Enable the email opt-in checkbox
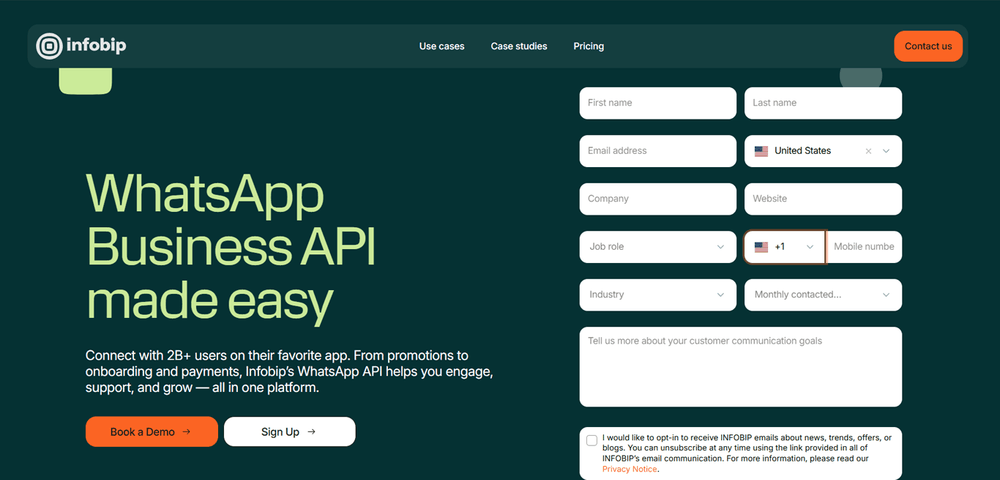The height and width of the screenshot is (480, 1000). 592,440
